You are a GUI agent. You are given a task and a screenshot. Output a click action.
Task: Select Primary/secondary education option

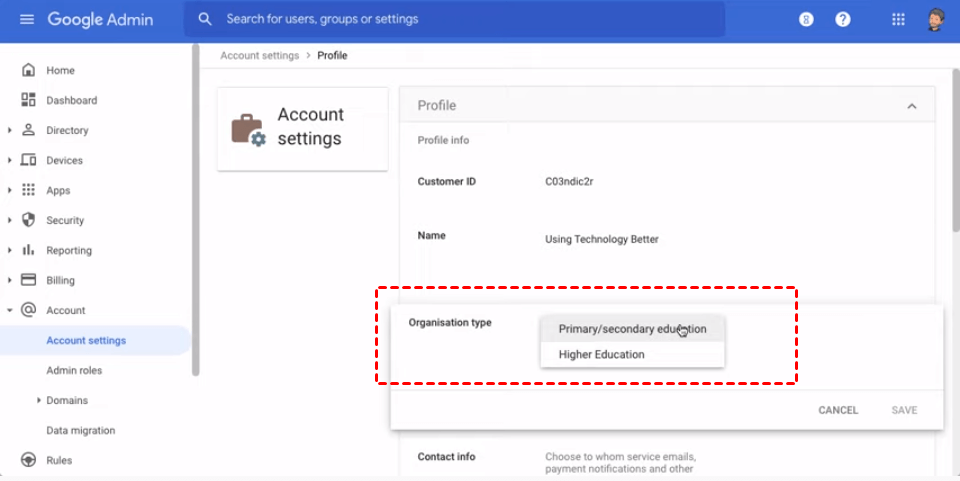point(632,329)
